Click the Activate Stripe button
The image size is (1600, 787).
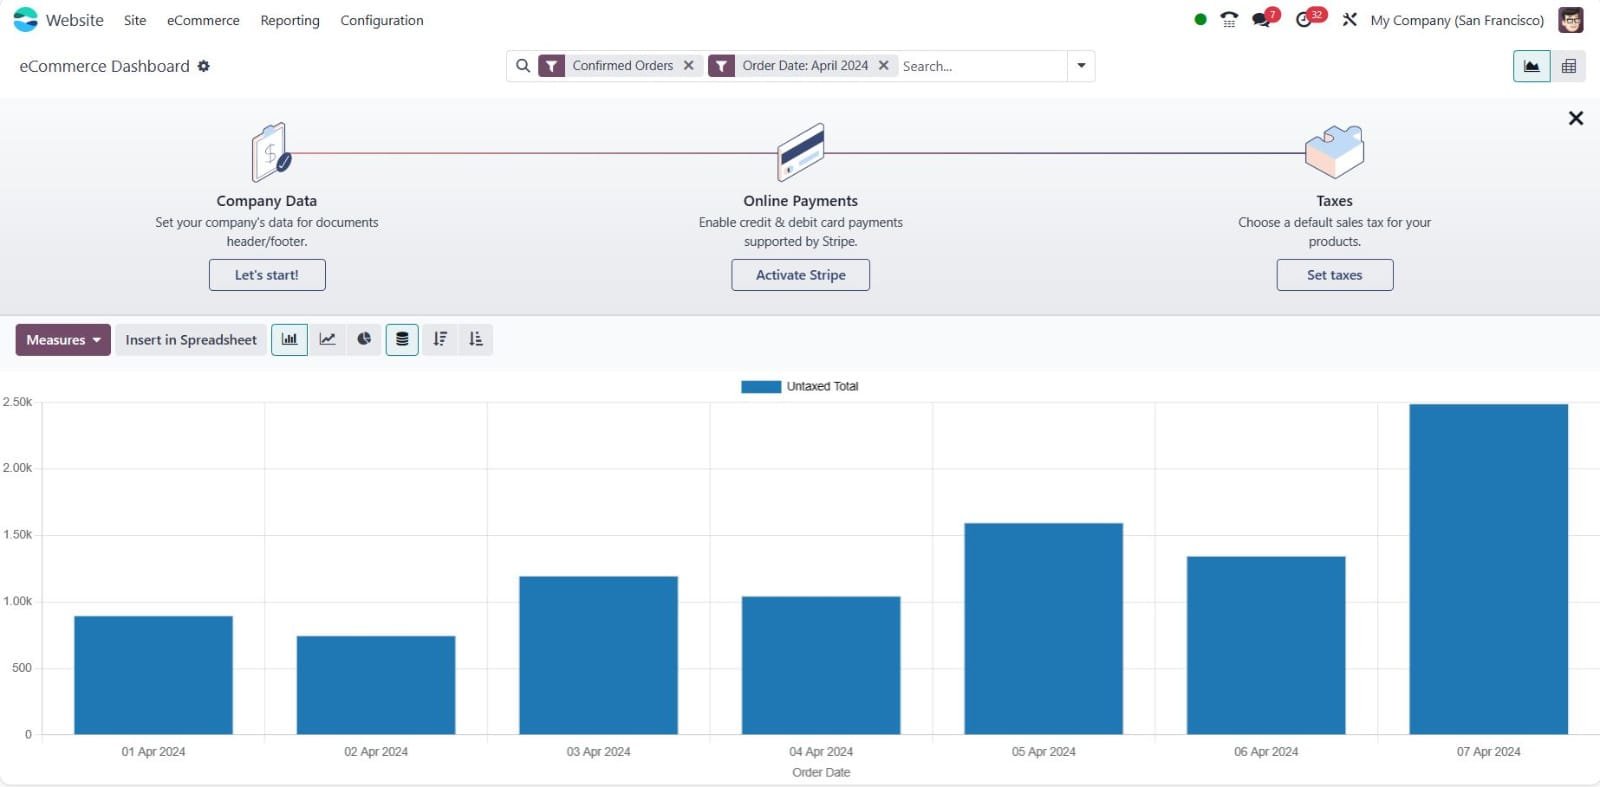[800, 275]
